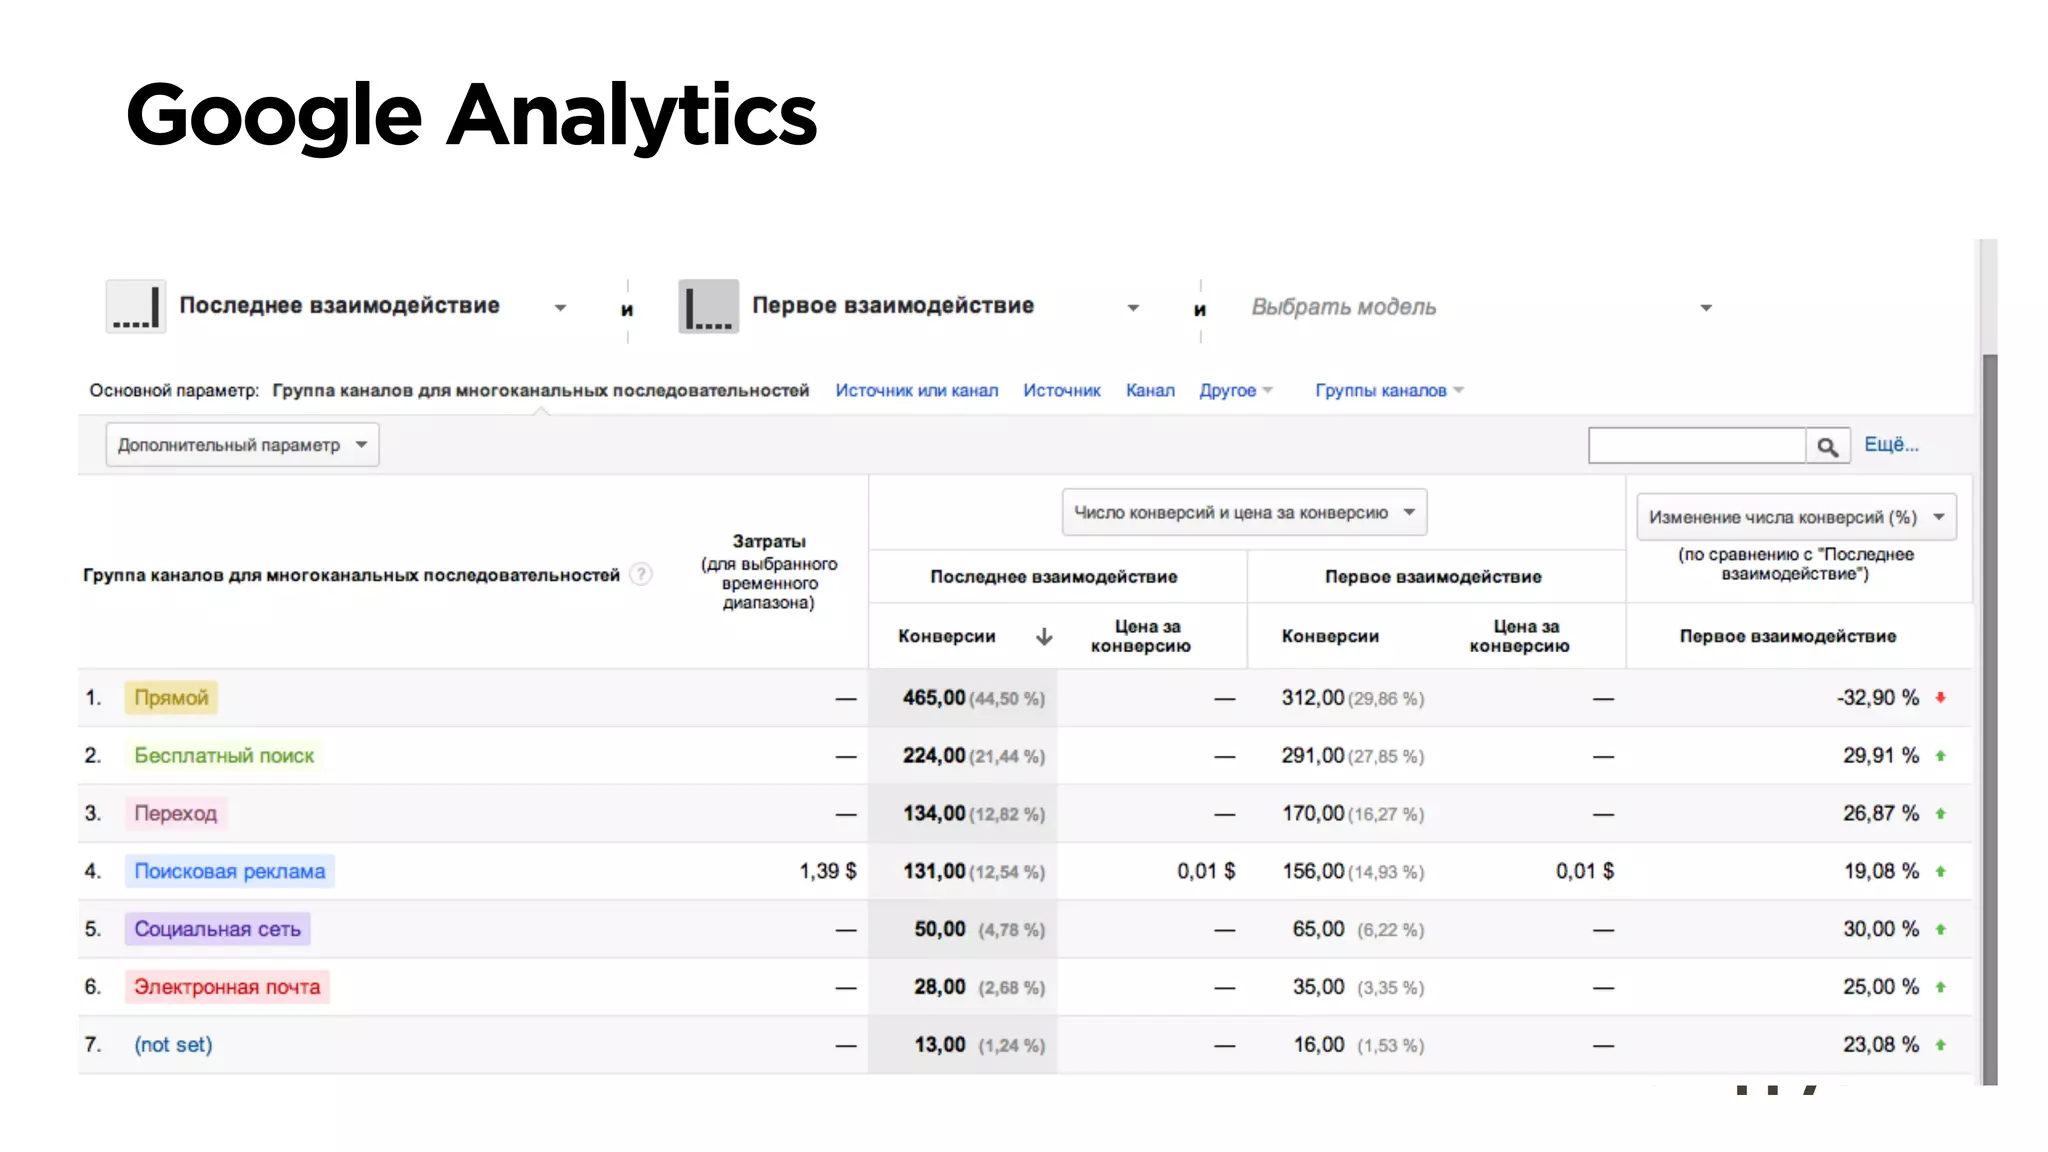This screenshot has width=2048, height=1152.
Task: Click the First Interaction model icon
Action: pos(708,306)
